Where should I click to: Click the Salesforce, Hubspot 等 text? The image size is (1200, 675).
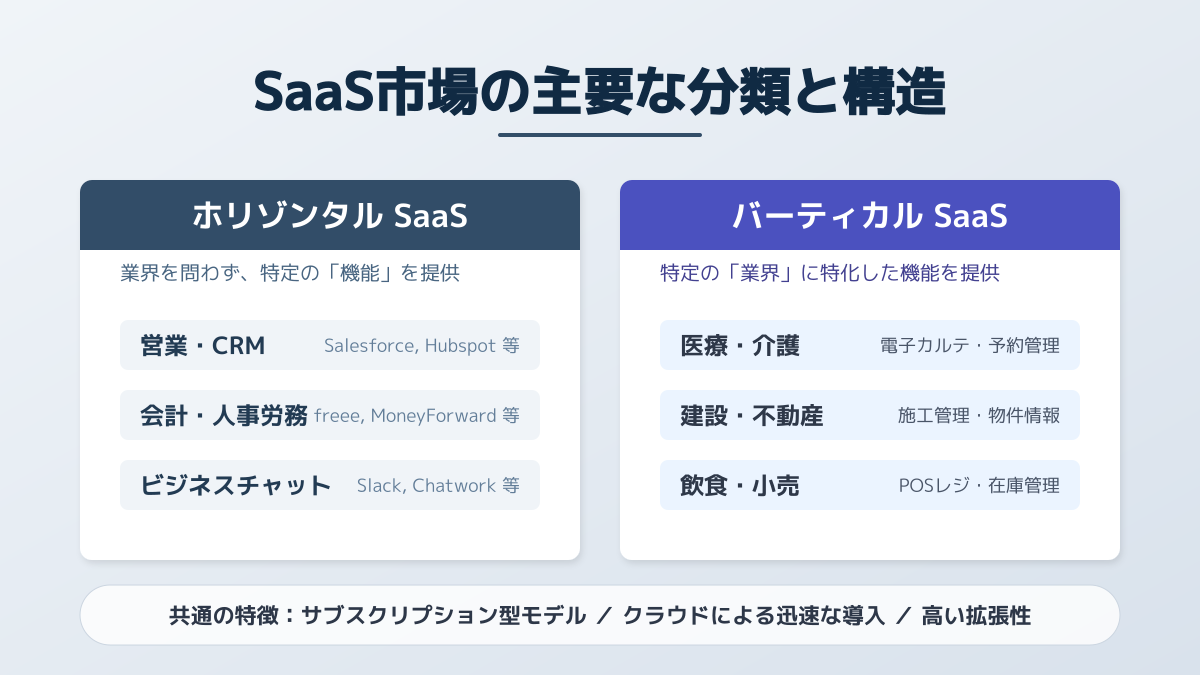coord(421,346)
